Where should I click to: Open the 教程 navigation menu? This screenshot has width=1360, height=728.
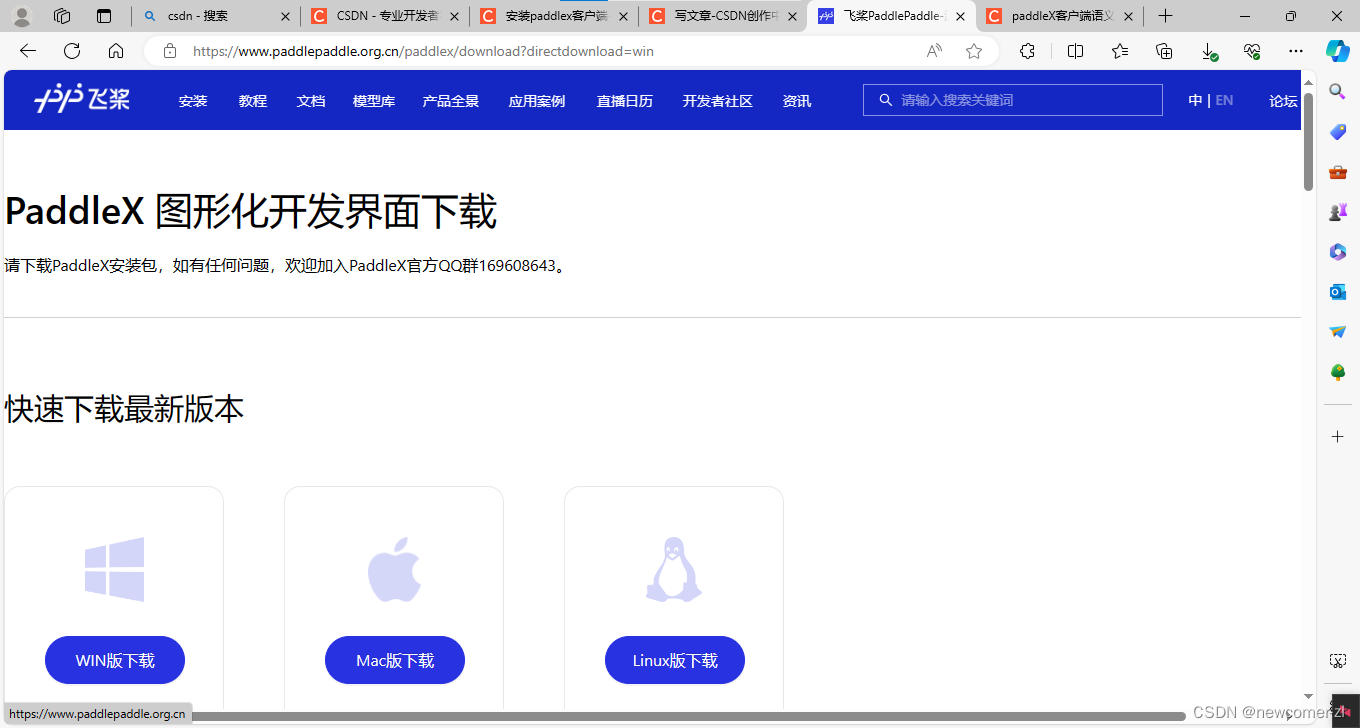click(x=253, y=101)
